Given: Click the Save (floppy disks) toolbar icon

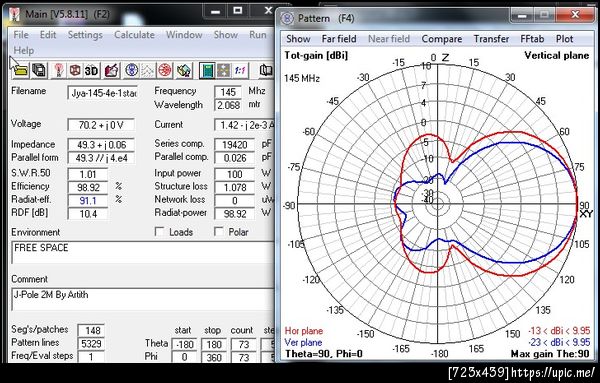Looking at the screenshot, I should [38, 70].
